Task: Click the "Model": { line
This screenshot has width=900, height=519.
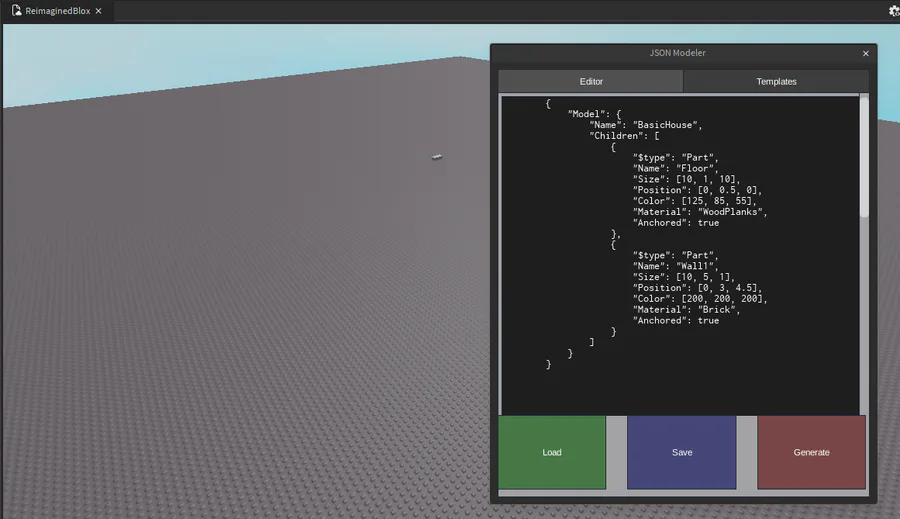Action: click(x=595, y=114)
